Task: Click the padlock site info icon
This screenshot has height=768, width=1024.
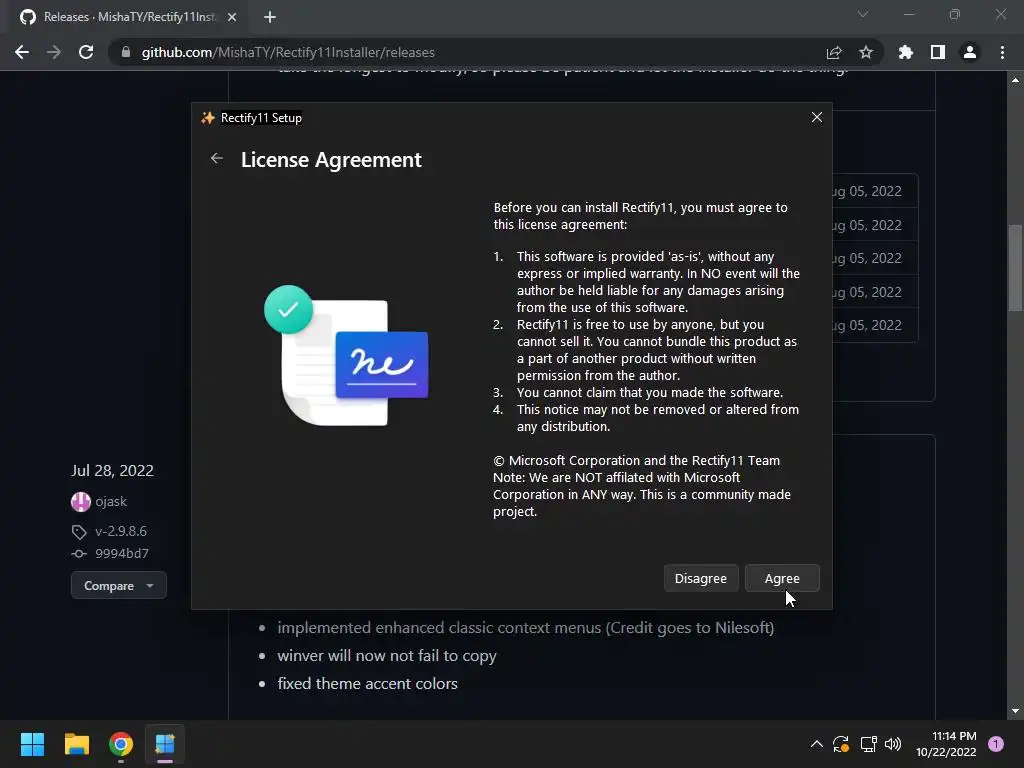Action: tap(126, 52)
